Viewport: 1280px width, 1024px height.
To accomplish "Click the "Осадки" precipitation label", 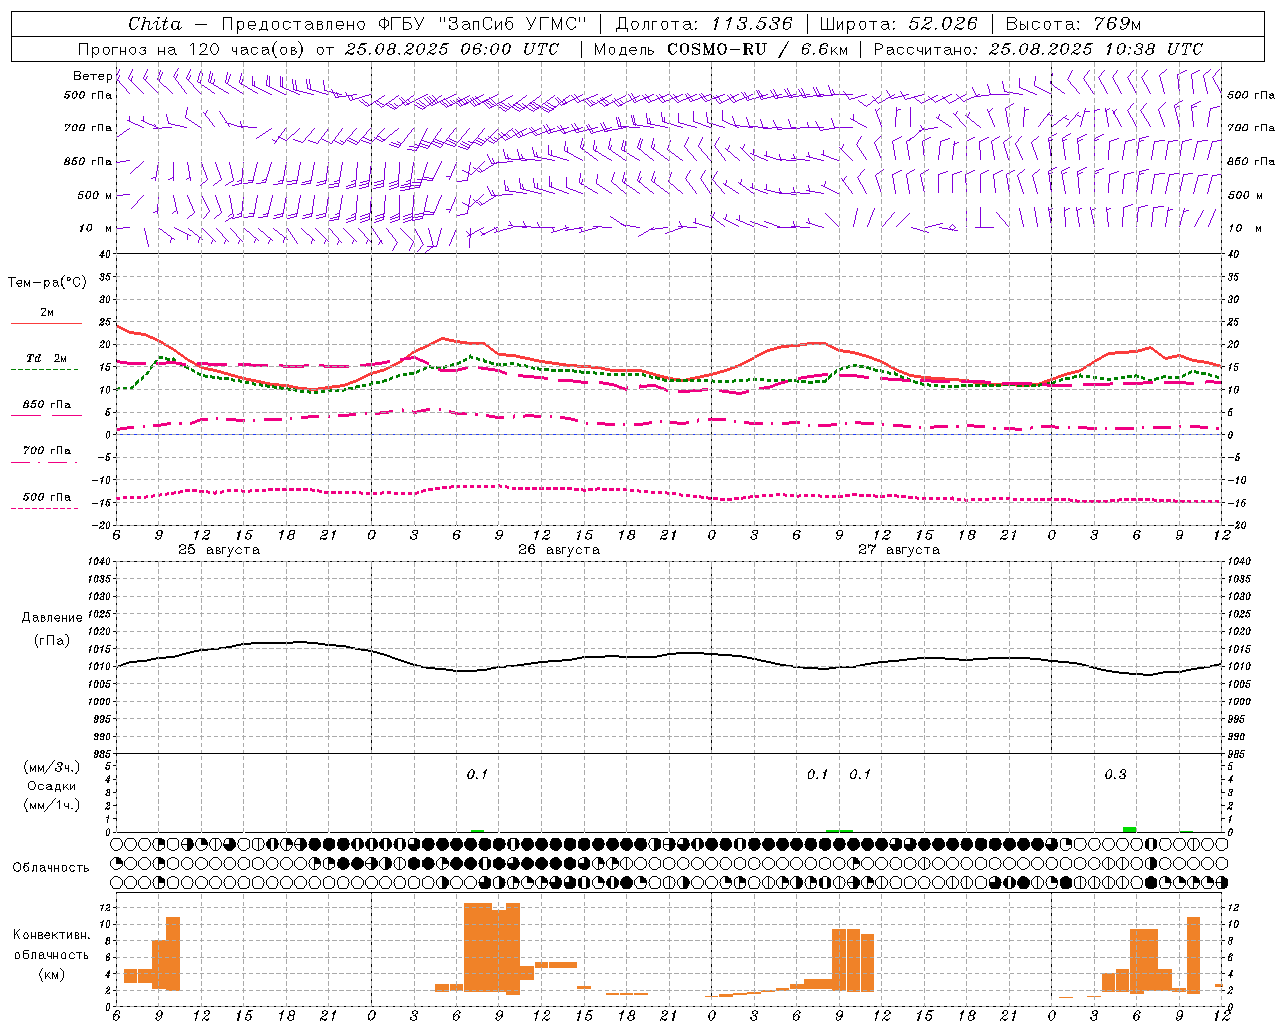I will (x=52, y=786).
